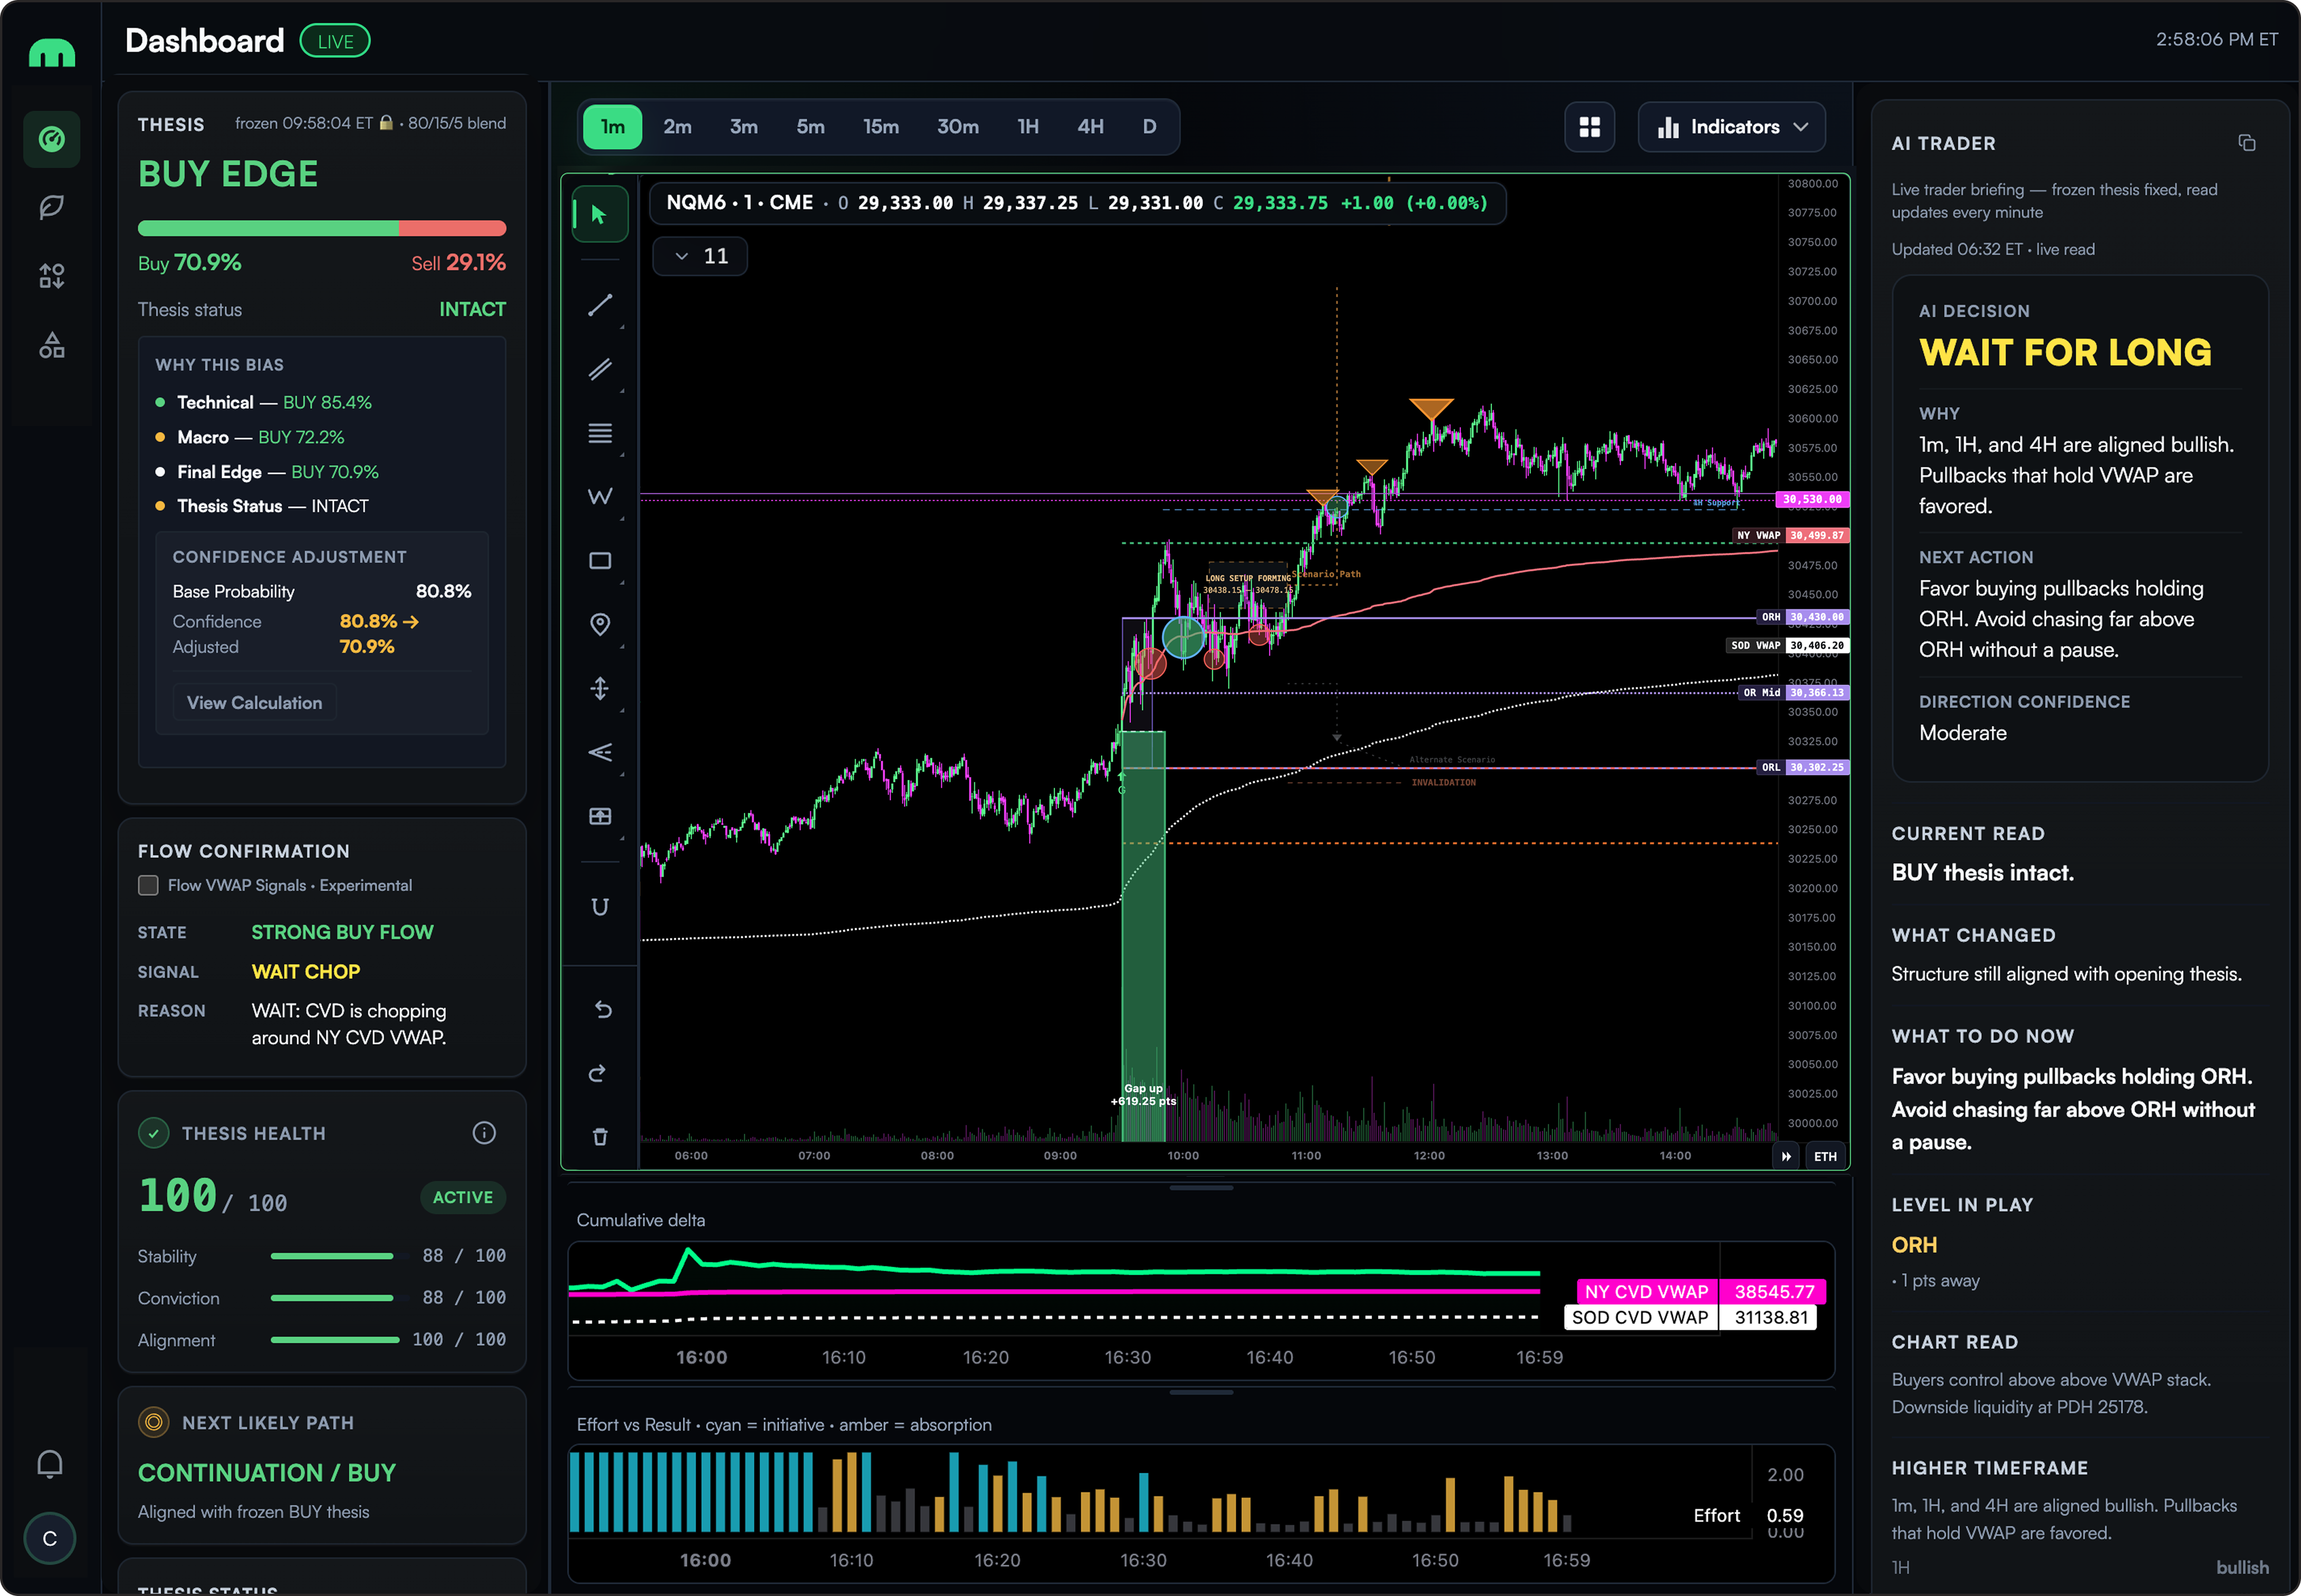Viewport: 2301px width, 1596px height.
Task: Select the W pattern drawing tool
Action: (x=600, y=497)
